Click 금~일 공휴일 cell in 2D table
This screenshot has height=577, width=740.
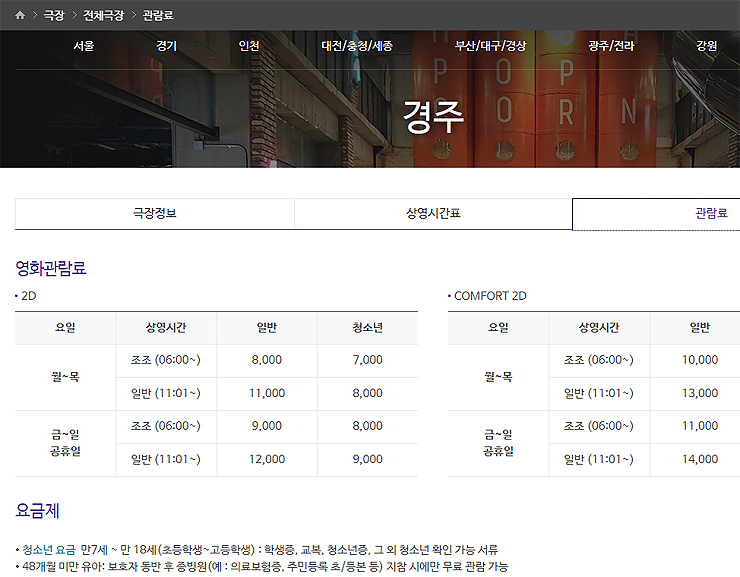pyautogui.click(x=65, y=443)
